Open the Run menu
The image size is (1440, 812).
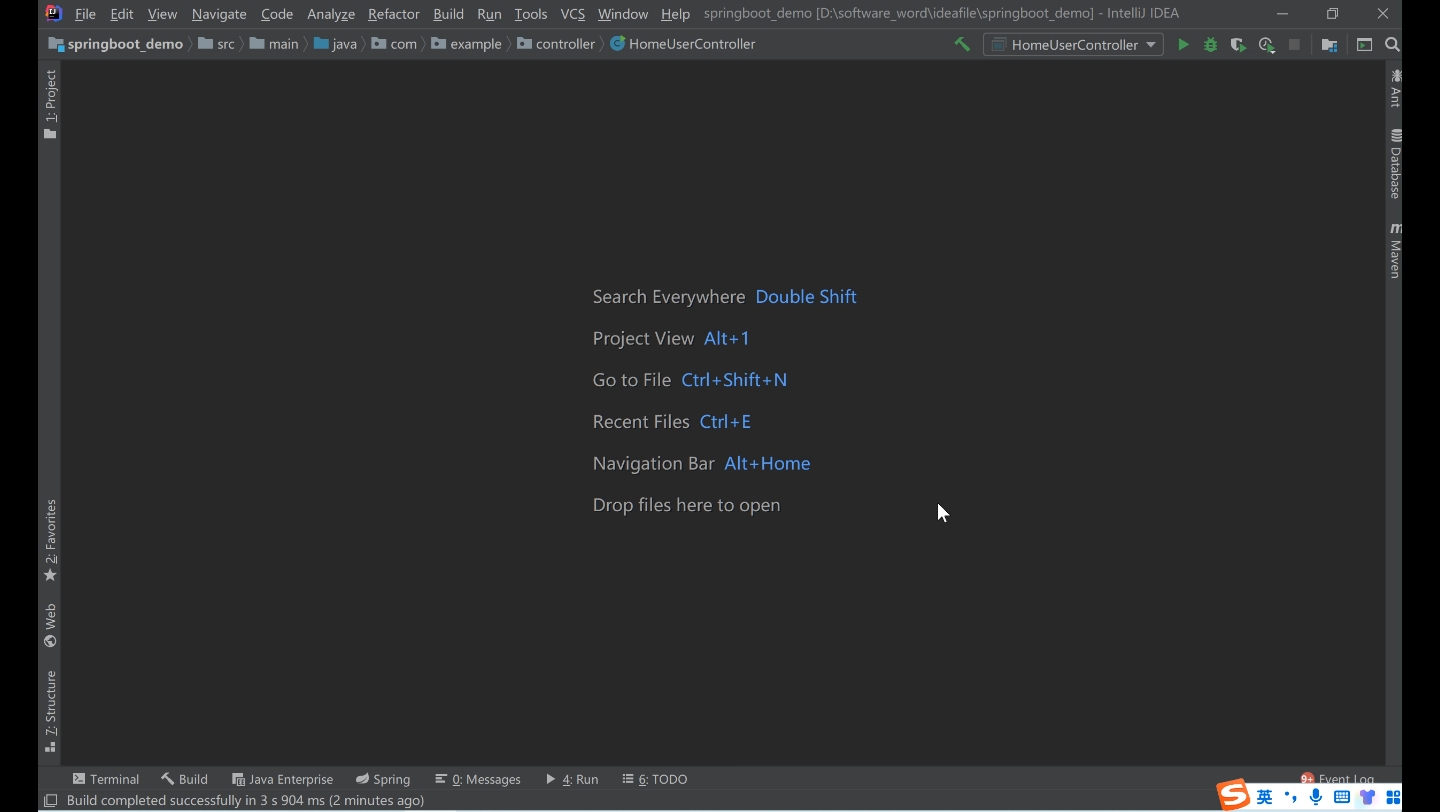tap(489, 14)
